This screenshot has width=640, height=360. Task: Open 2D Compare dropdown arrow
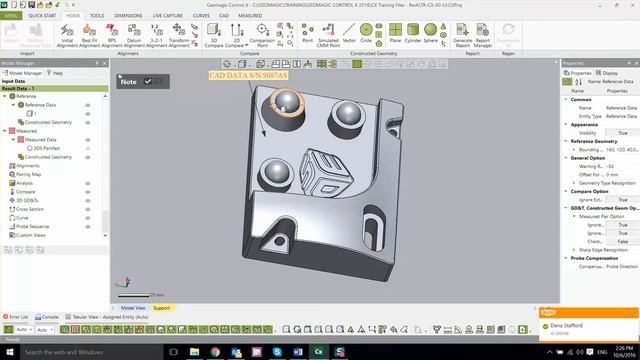point(247,45)
